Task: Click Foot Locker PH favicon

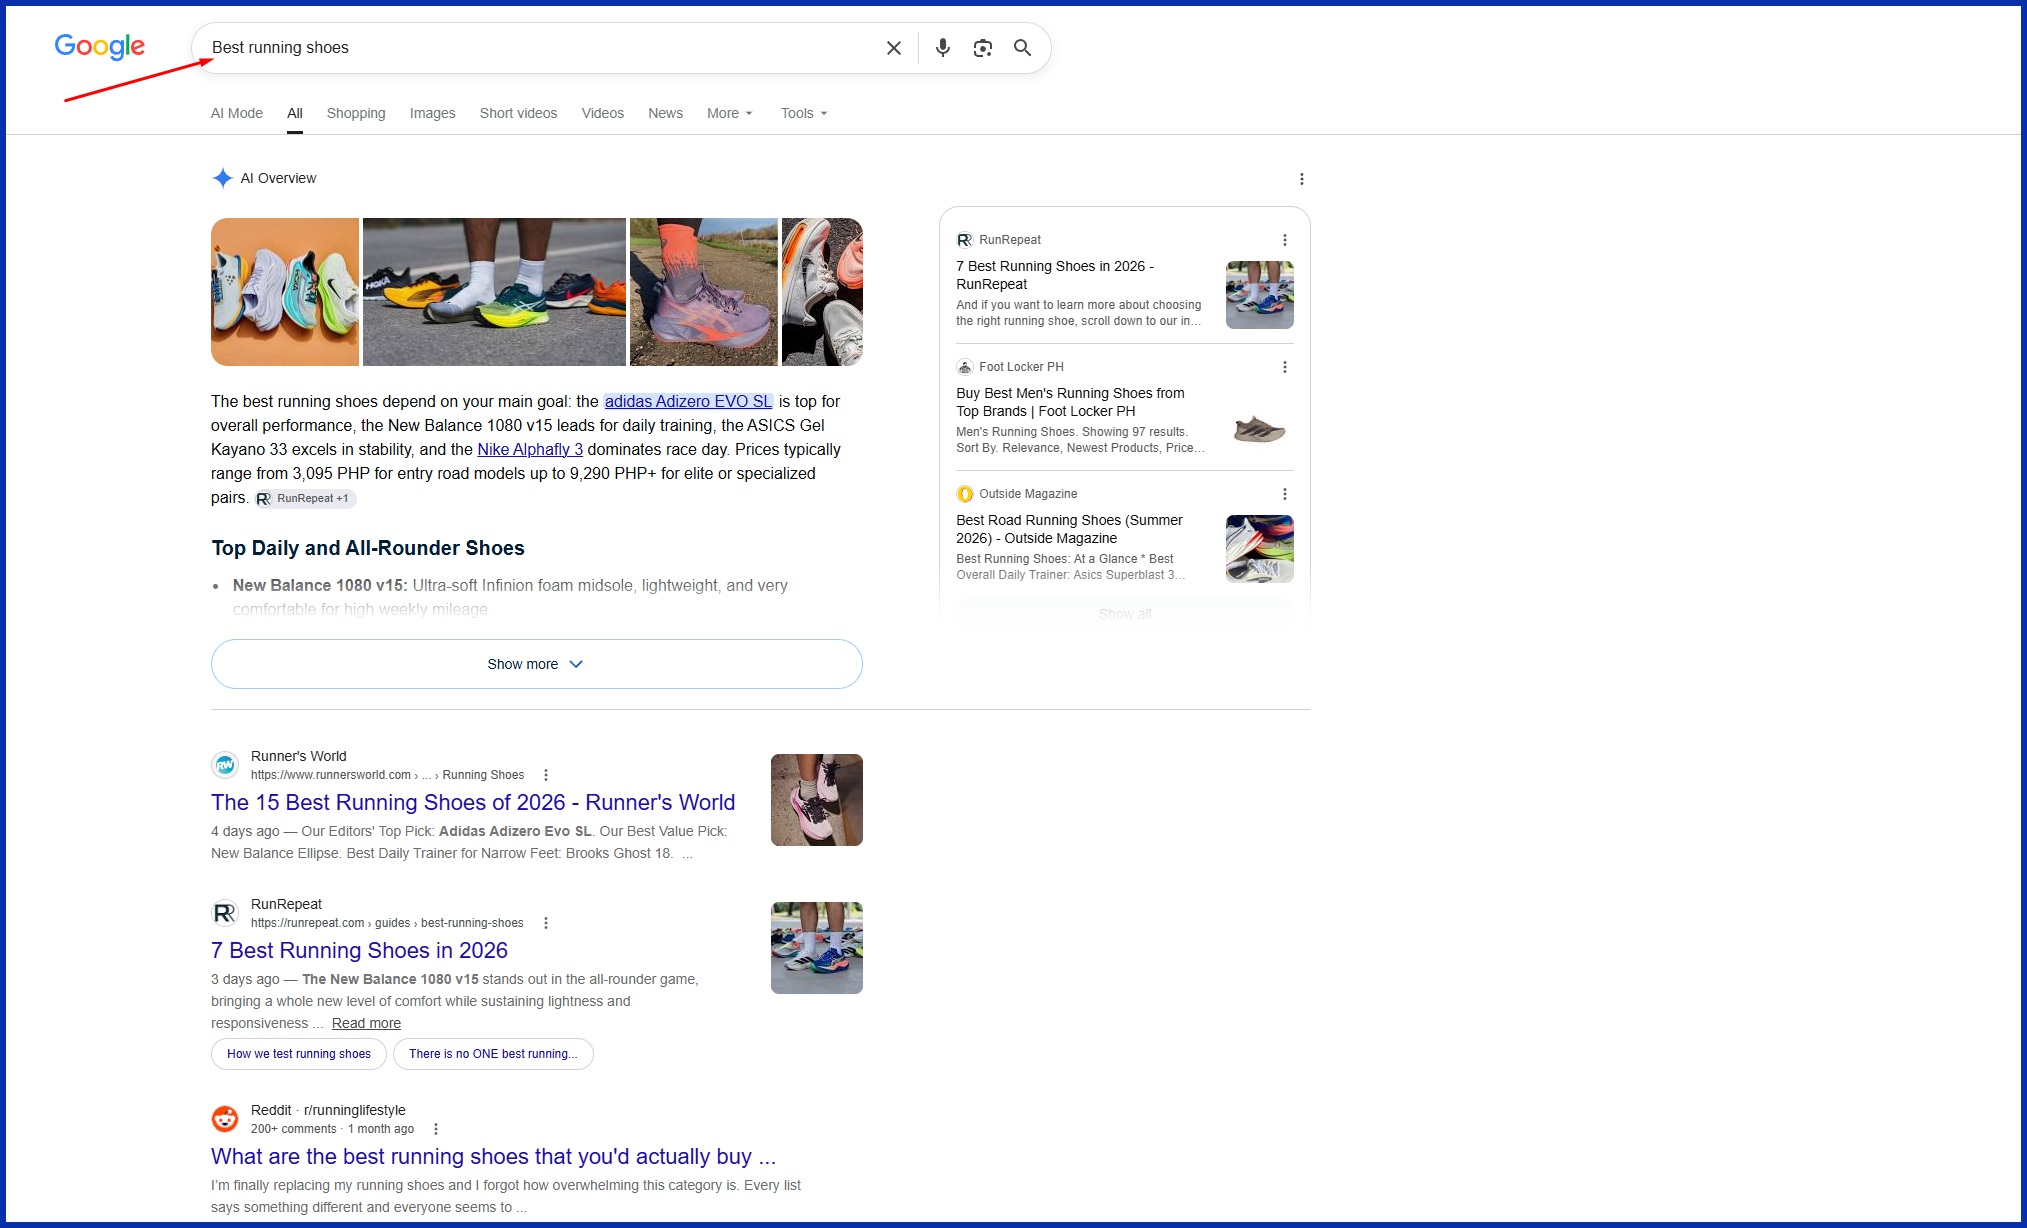Action: point(964,367)
